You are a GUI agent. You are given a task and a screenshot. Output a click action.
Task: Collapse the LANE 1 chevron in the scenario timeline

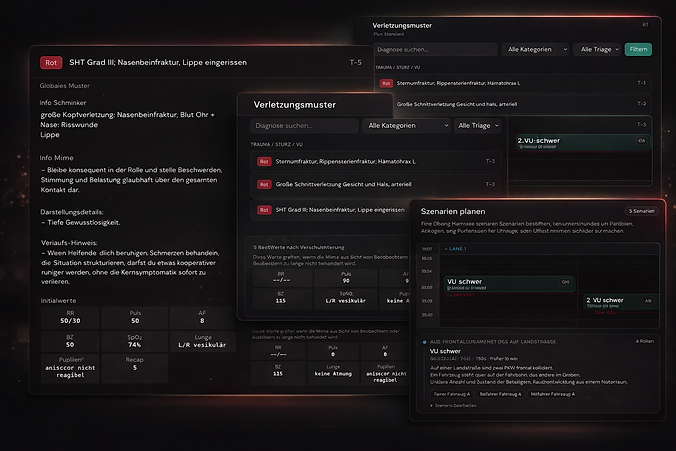[446, 249]
